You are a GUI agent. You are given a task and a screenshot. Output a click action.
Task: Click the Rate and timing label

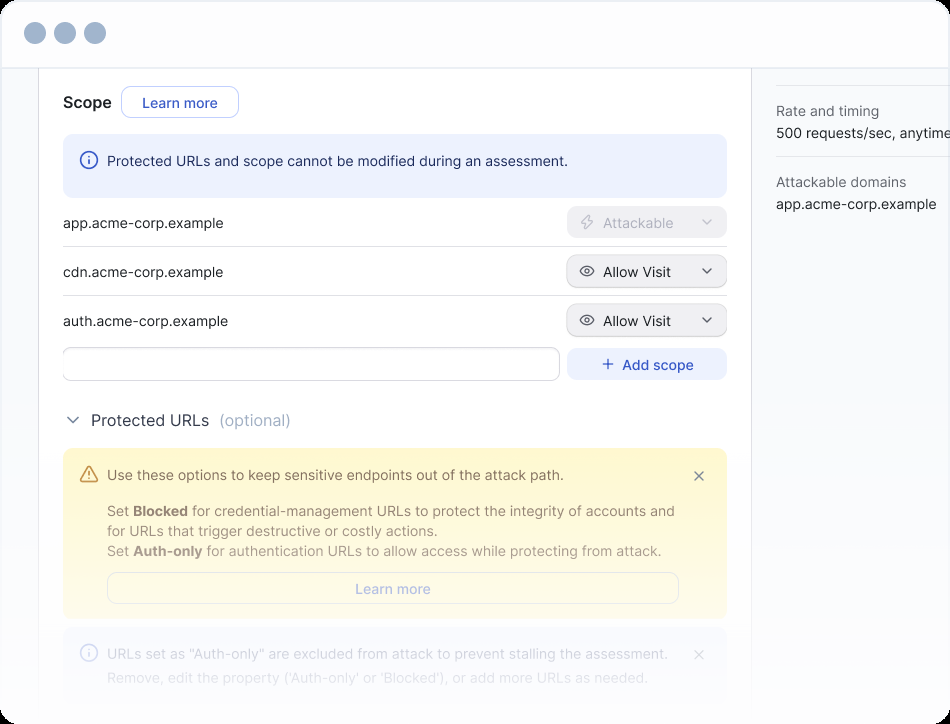[x=827, y=111]
